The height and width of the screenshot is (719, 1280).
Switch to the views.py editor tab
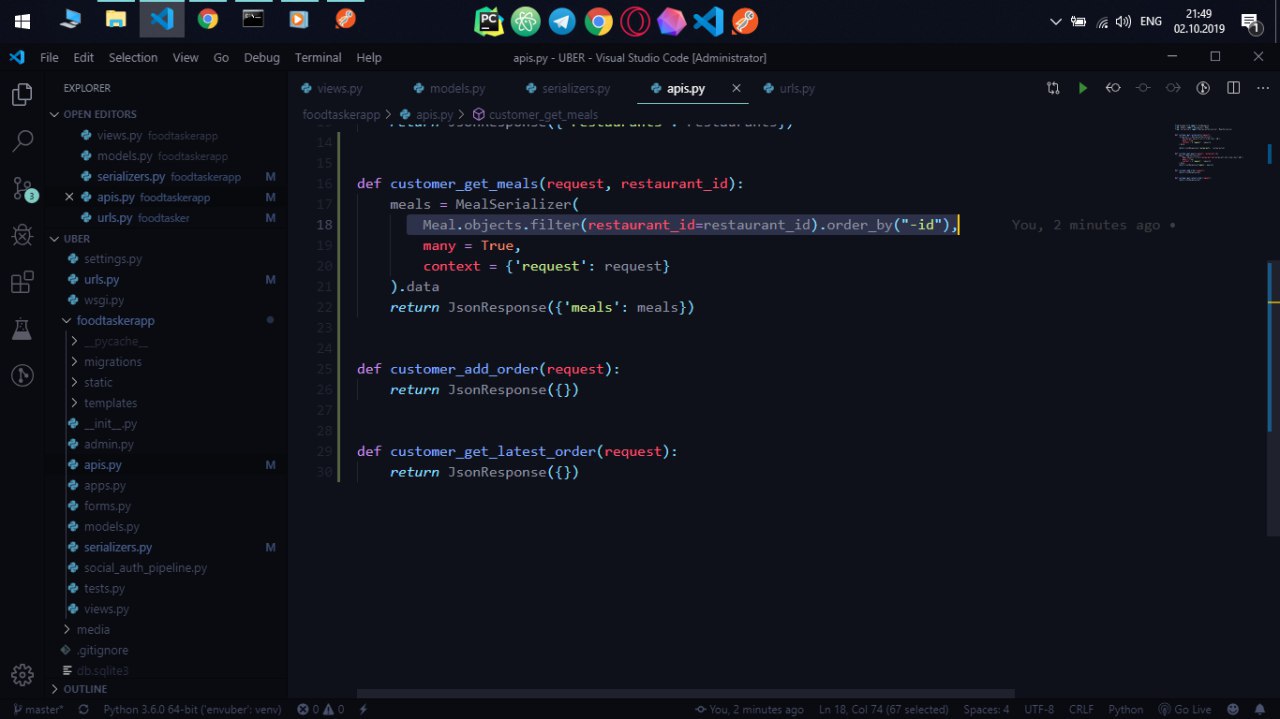pos(340,88)
